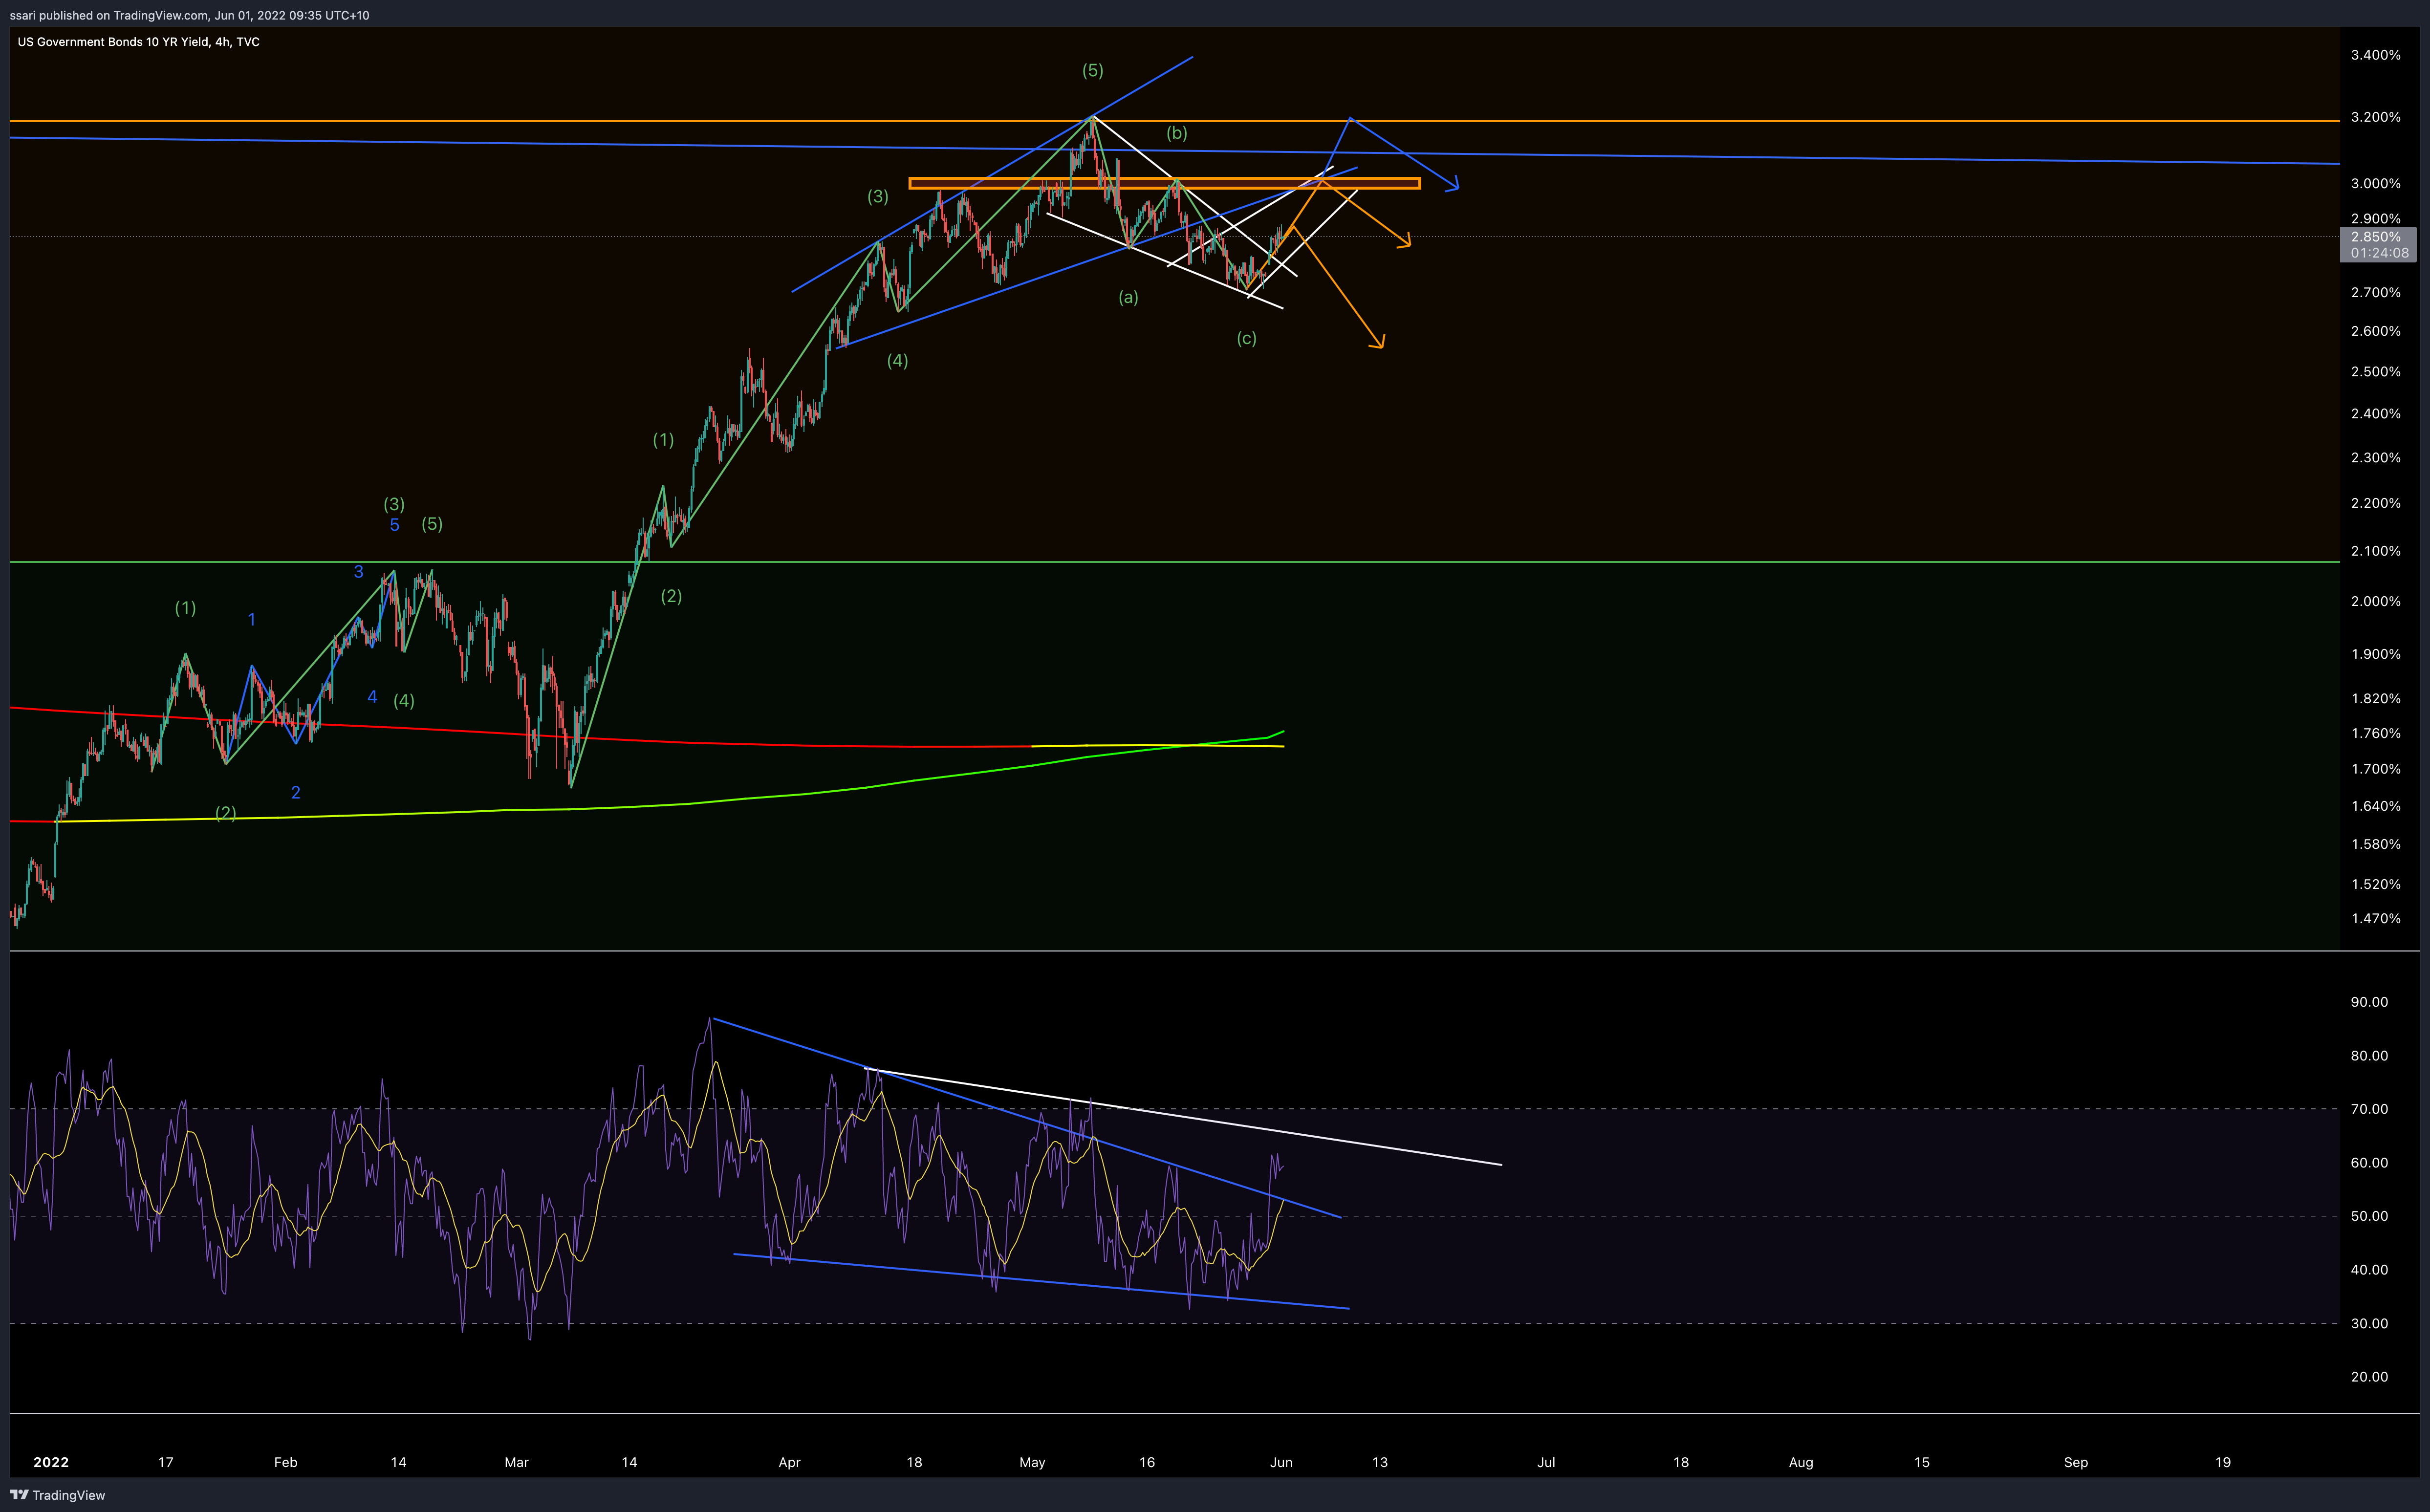Viewport: 2430px width, 1512px height.
Task: Click the blue wave label 3
Action: pyautogui.click(x=358, y=572)
